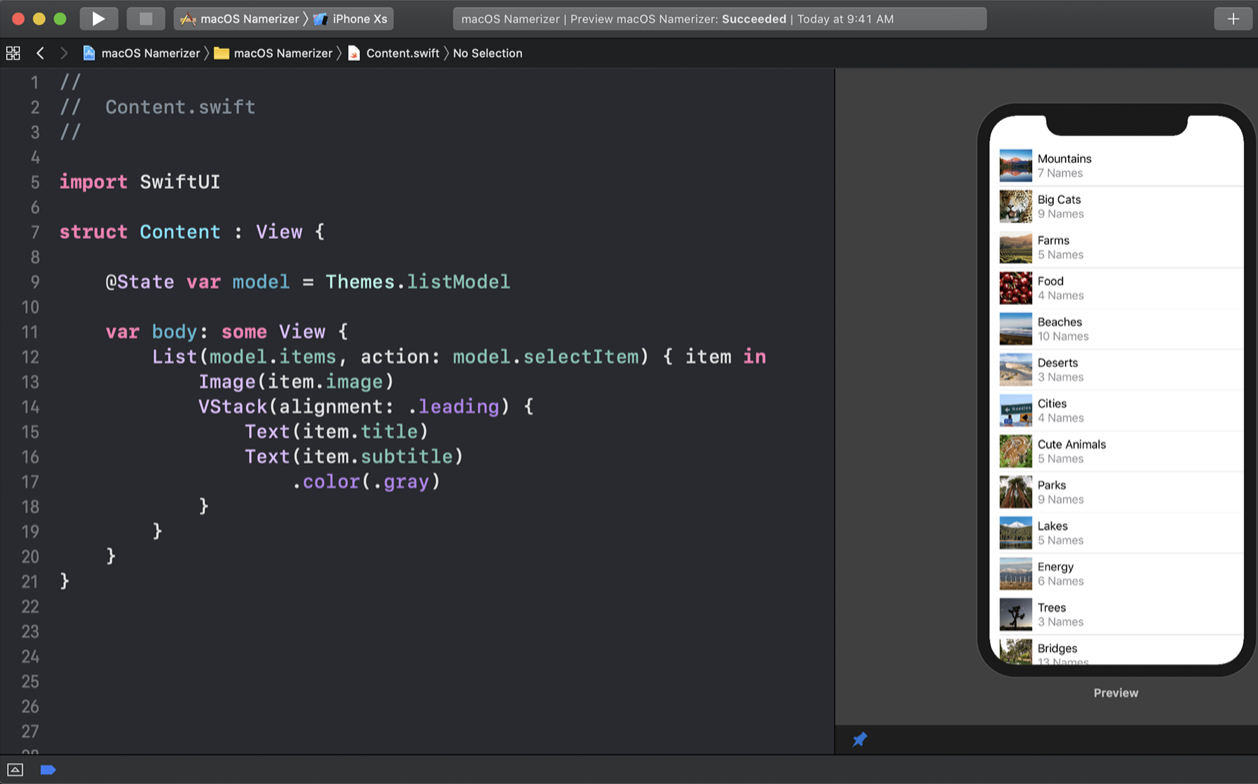
Task: Click the 'Content.swift' comment line
Action: coord(157,107)
